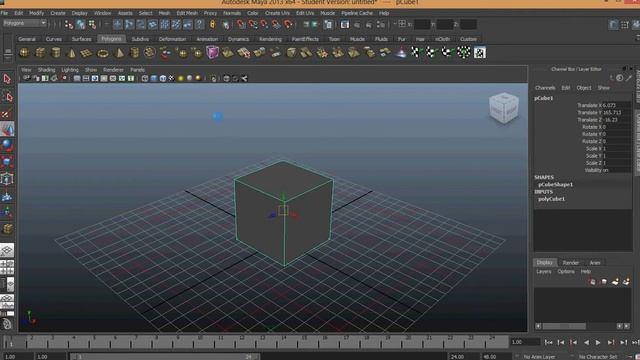The image size is (640, 360).
Task: Create a polygon cube from the shelf
Action: click(x=40, y=53)
